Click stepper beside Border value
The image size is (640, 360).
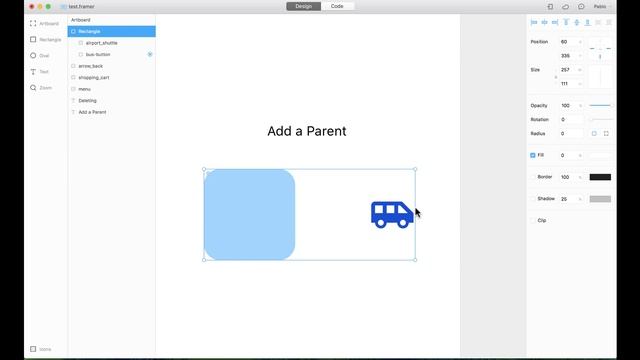tap(580, 177)
